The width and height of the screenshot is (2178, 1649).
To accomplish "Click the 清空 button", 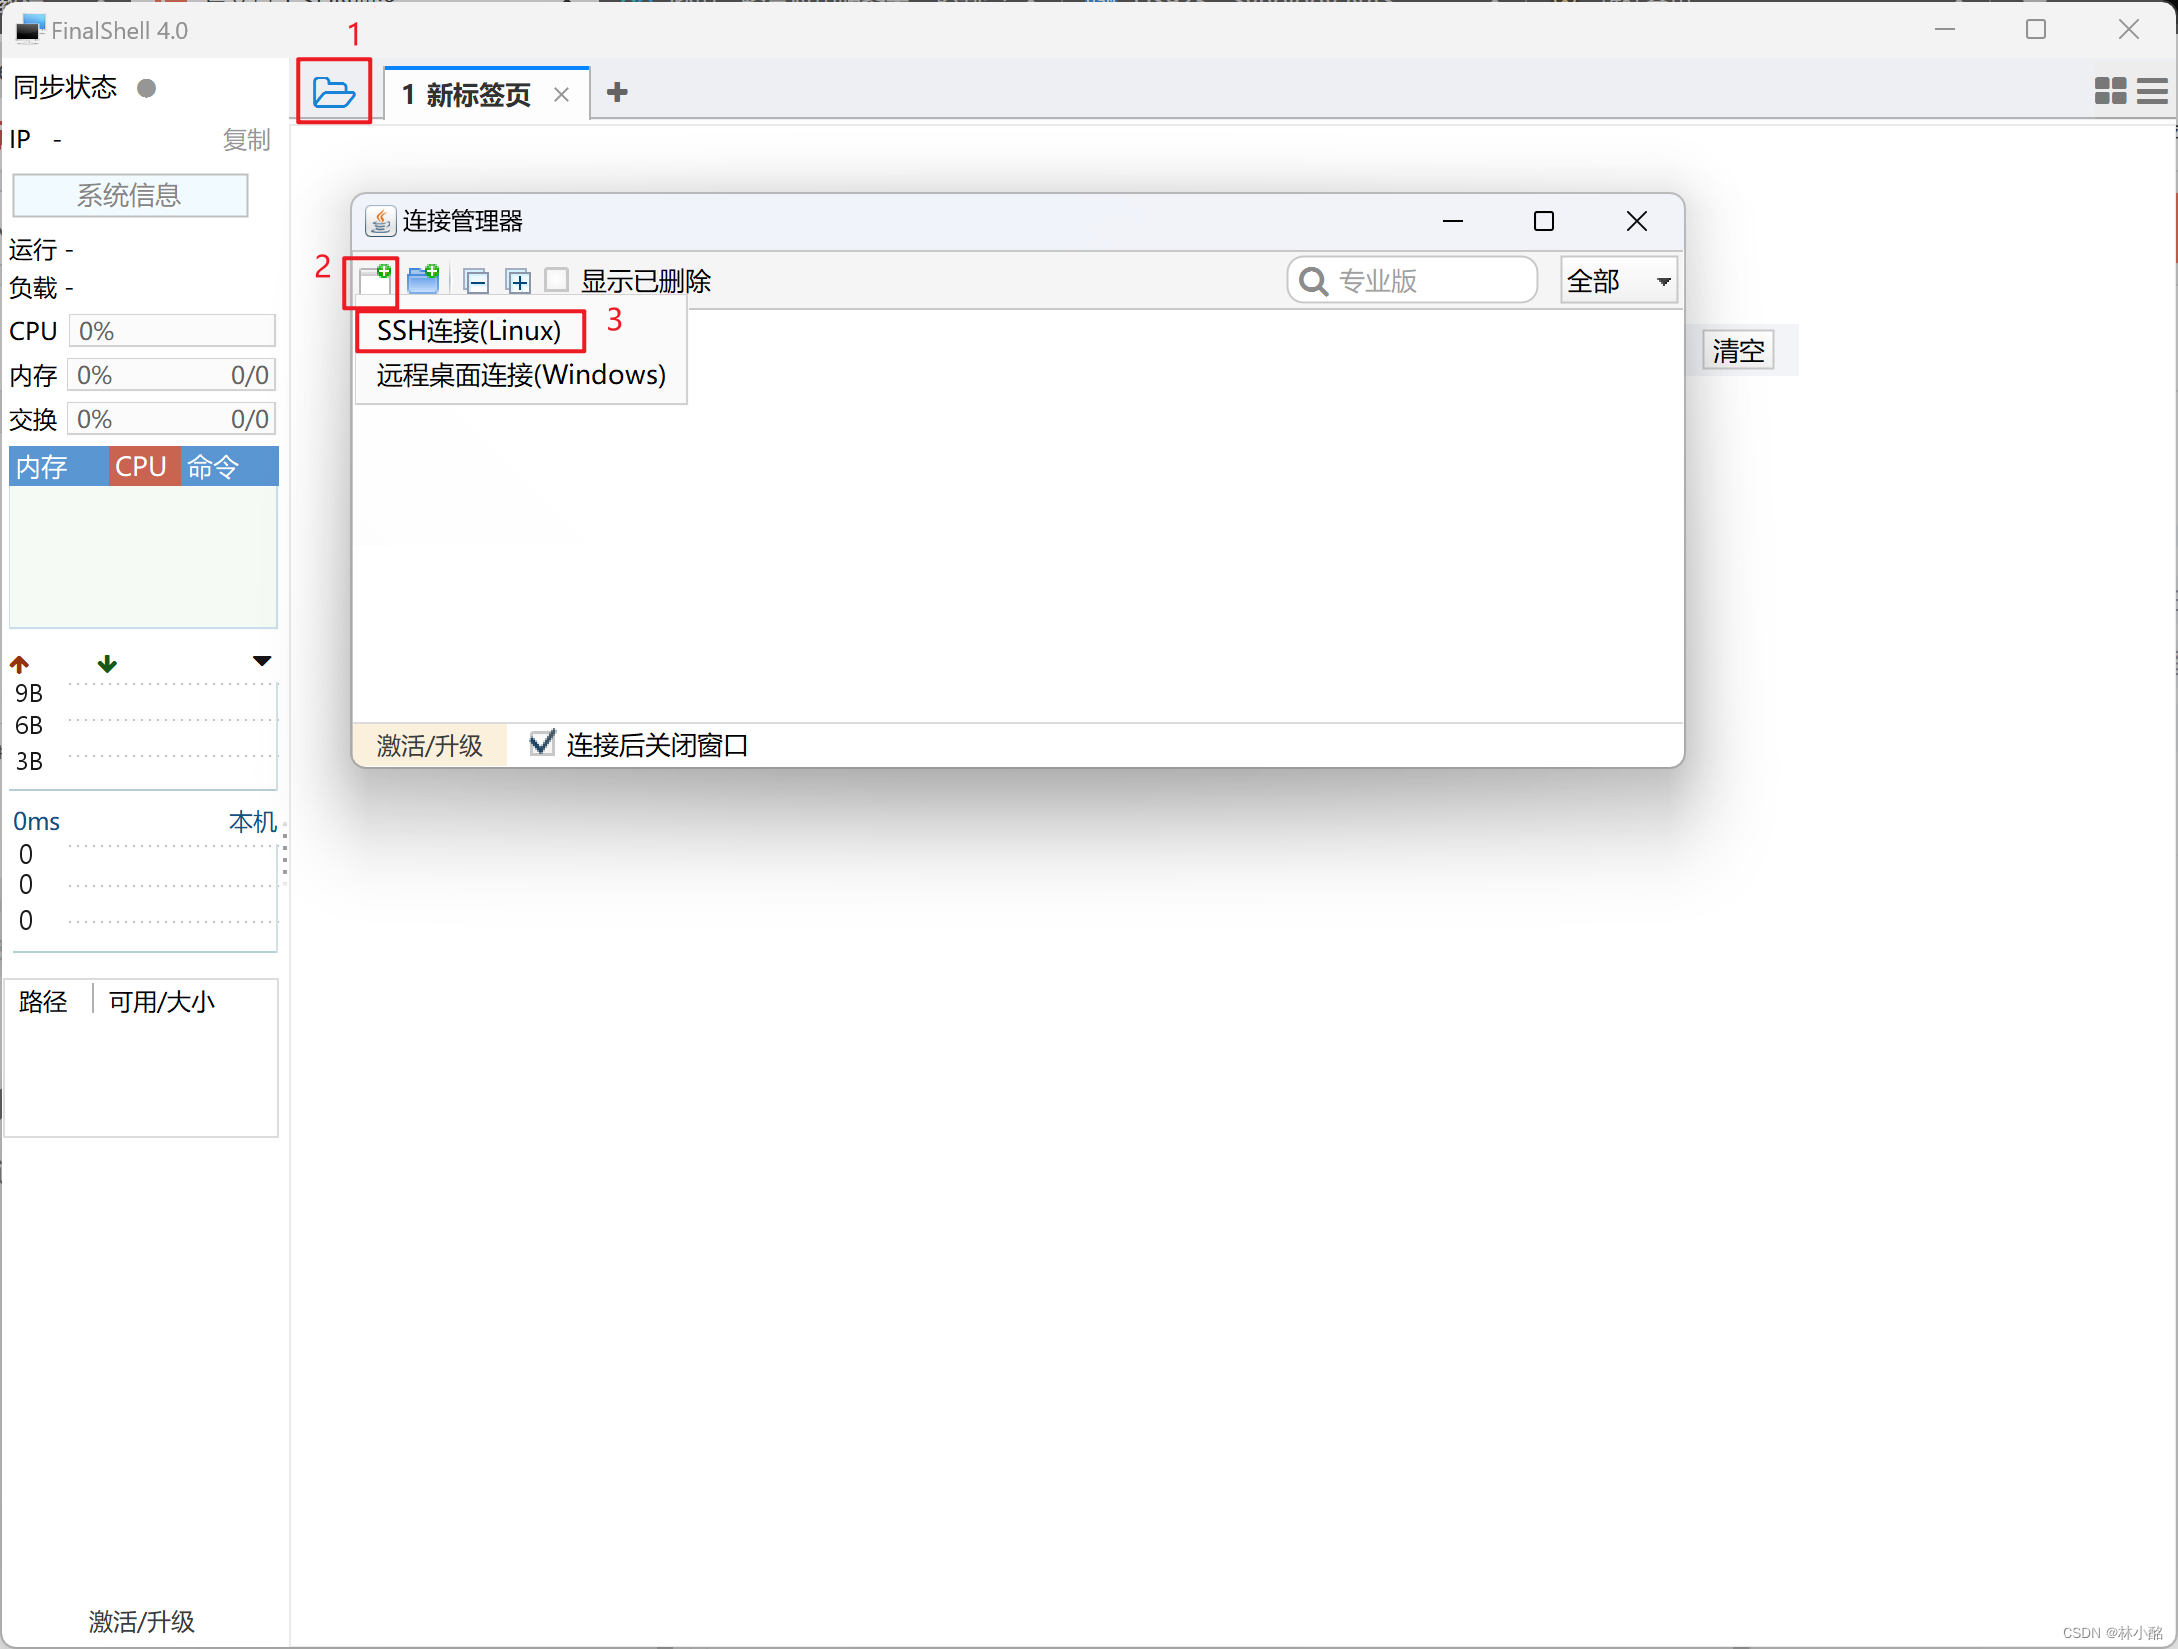I will pyautogui.click(x=1738, y=351).
